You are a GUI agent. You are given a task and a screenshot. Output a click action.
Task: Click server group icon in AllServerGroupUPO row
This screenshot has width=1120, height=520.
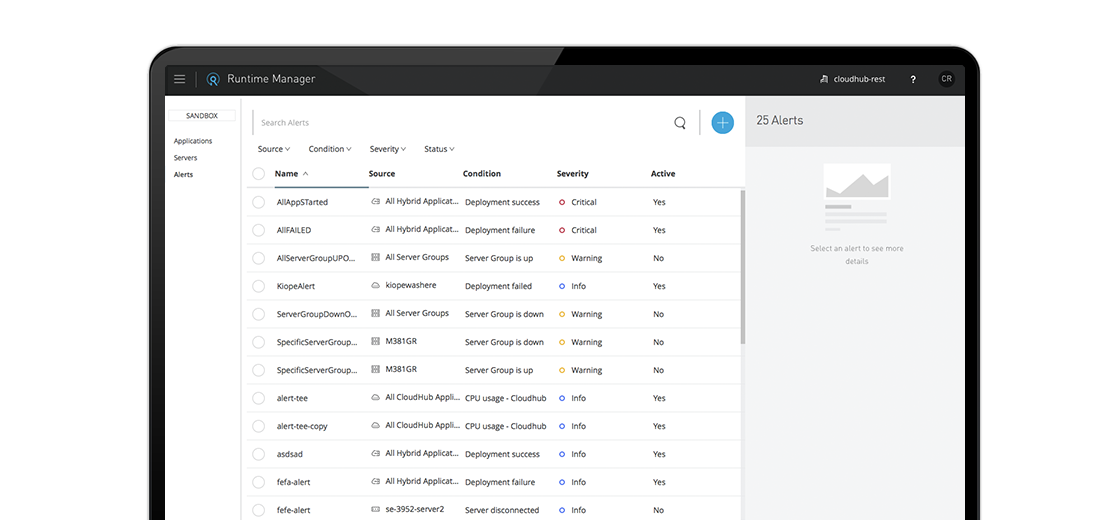(375, 257)
